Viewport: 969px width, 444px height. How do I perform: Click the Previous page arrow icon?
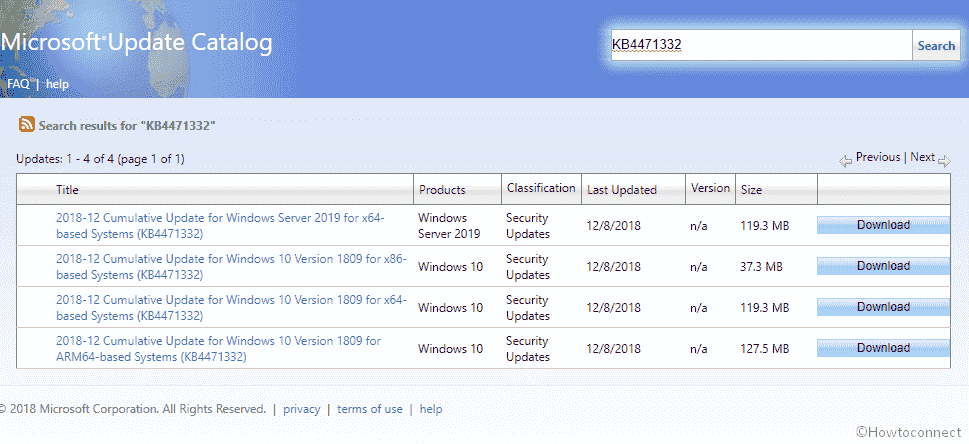click(x=846, y=161)
